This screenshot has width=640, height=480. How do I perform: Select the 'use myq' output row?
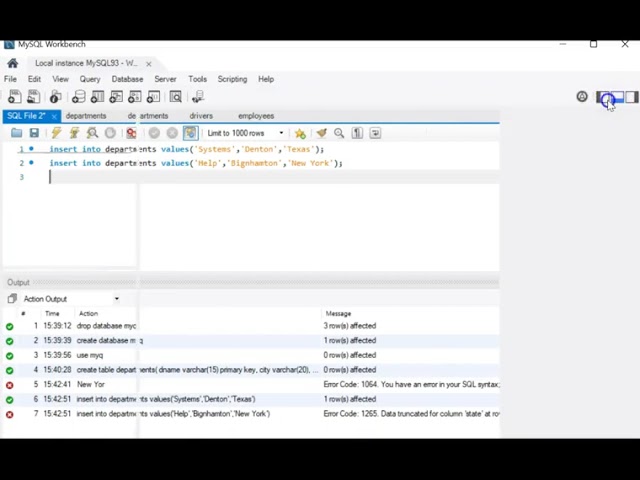point(251,355)
